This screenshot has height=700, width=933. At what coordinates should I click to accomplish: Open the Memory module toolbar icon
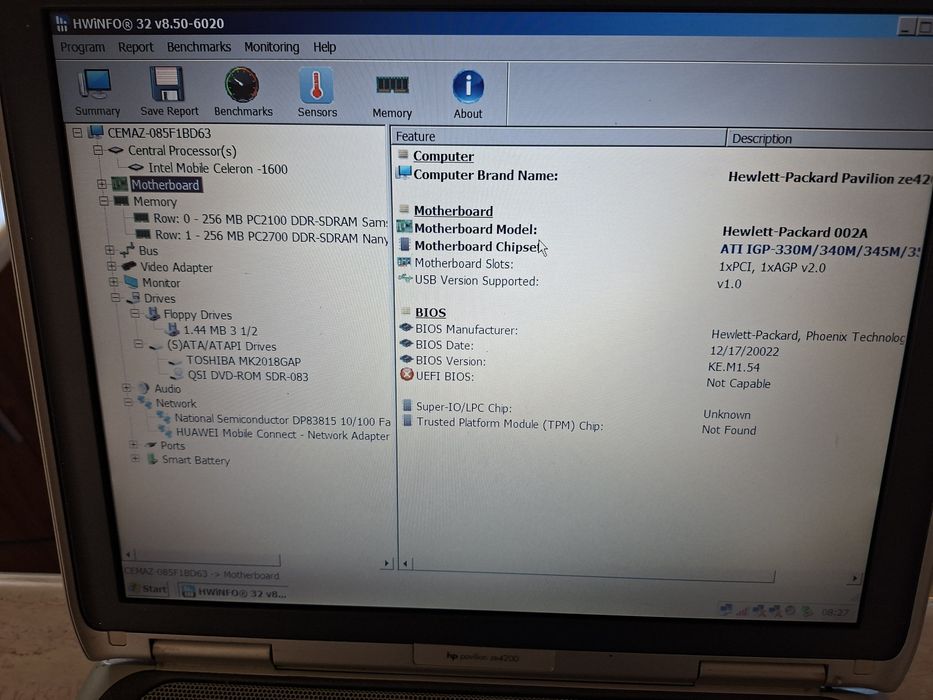coord(392,95)
